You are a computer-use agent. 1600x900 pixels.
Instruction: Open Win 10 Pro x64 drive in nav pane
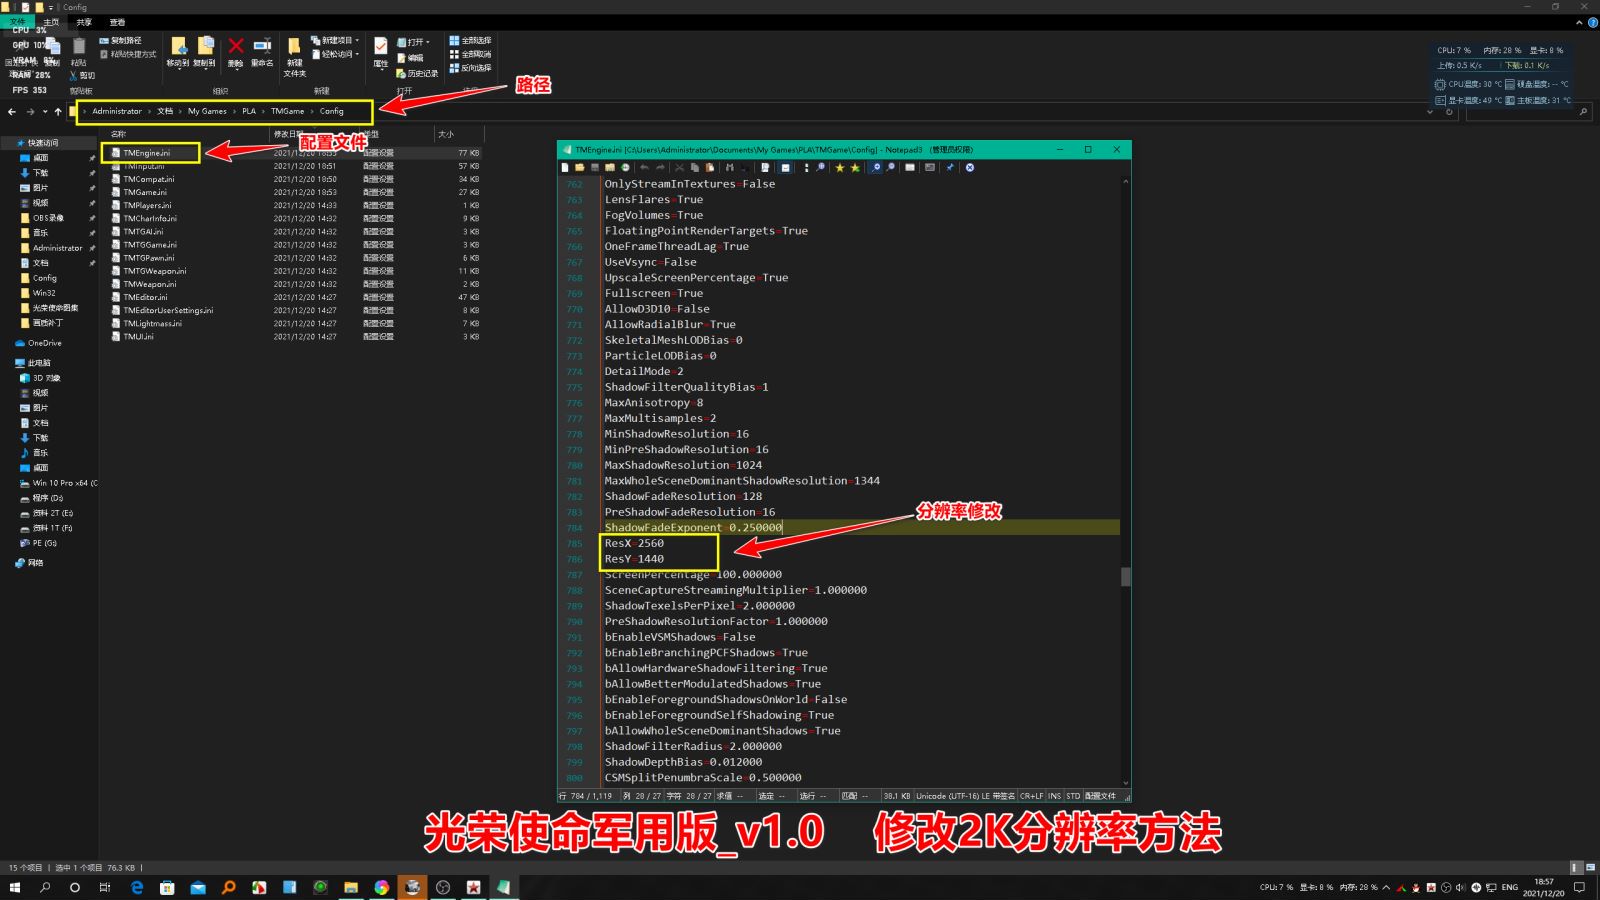(58, 483)
